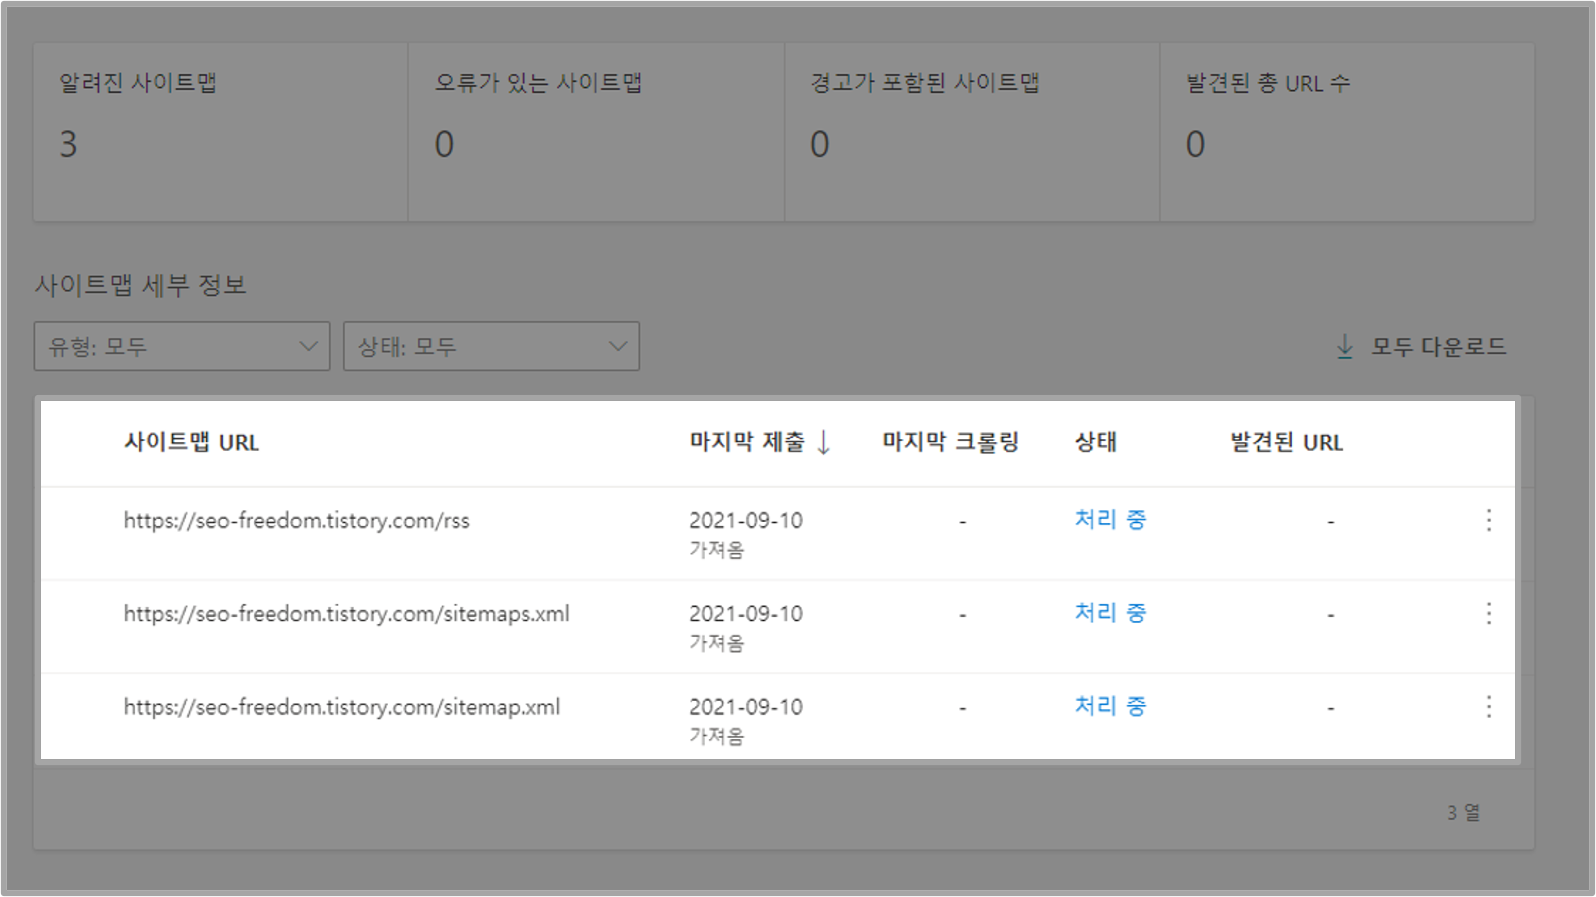Image resolution: width=1596 pixels, height=897 pixels.
Task: Click 처리 중 status for sitemaps.xml
Action: 1110,612
